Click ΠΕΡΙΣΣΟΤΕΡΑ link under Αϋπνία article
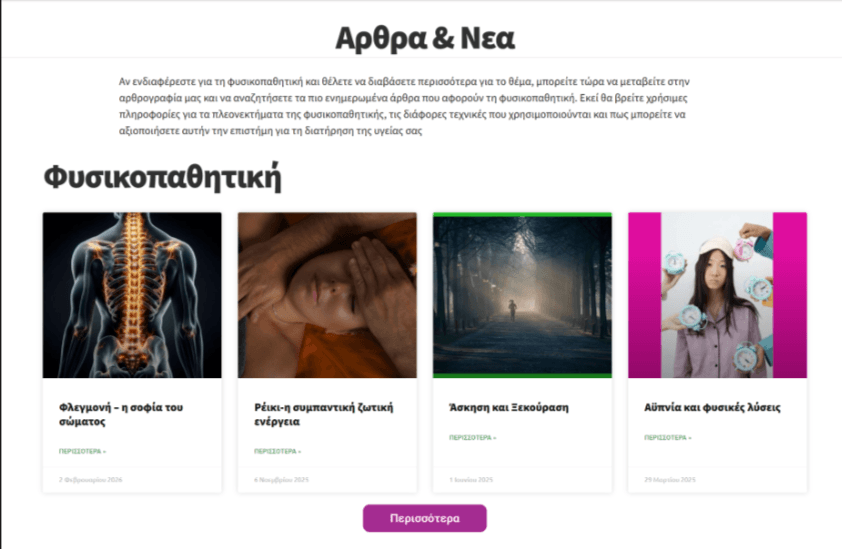This screenshot has height=549, width=842. coord(667,438)
